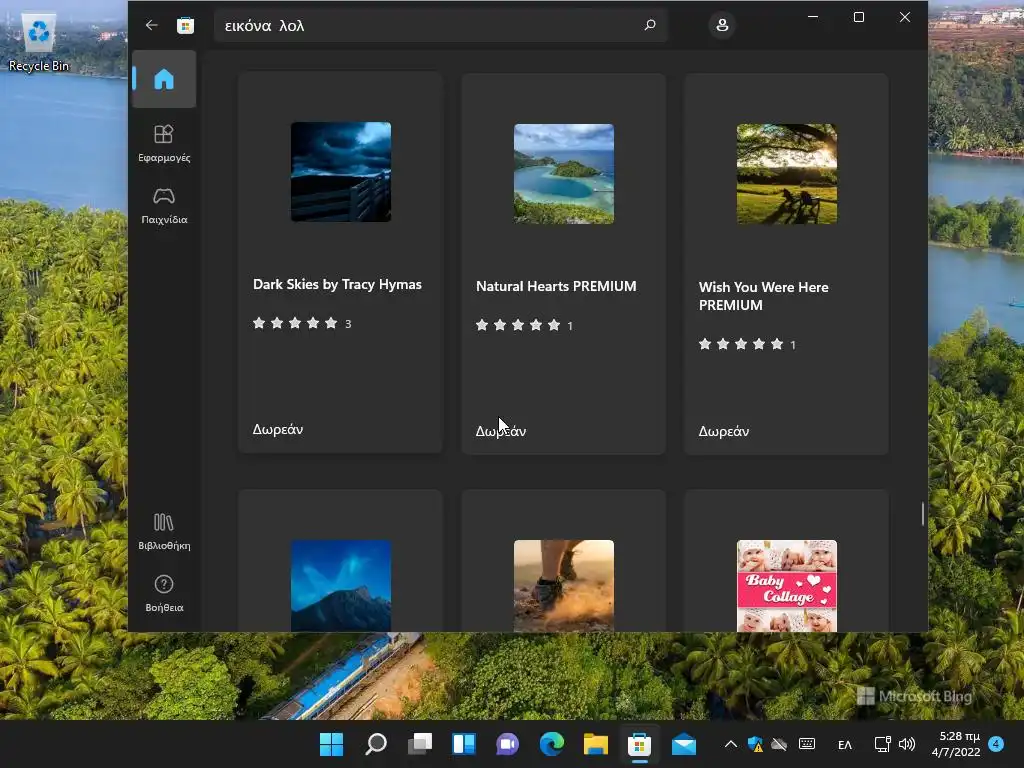The width and height of the screenshot is (1024, 768).
Task: Open Widgets on taskbar
Action: [464, 744]
